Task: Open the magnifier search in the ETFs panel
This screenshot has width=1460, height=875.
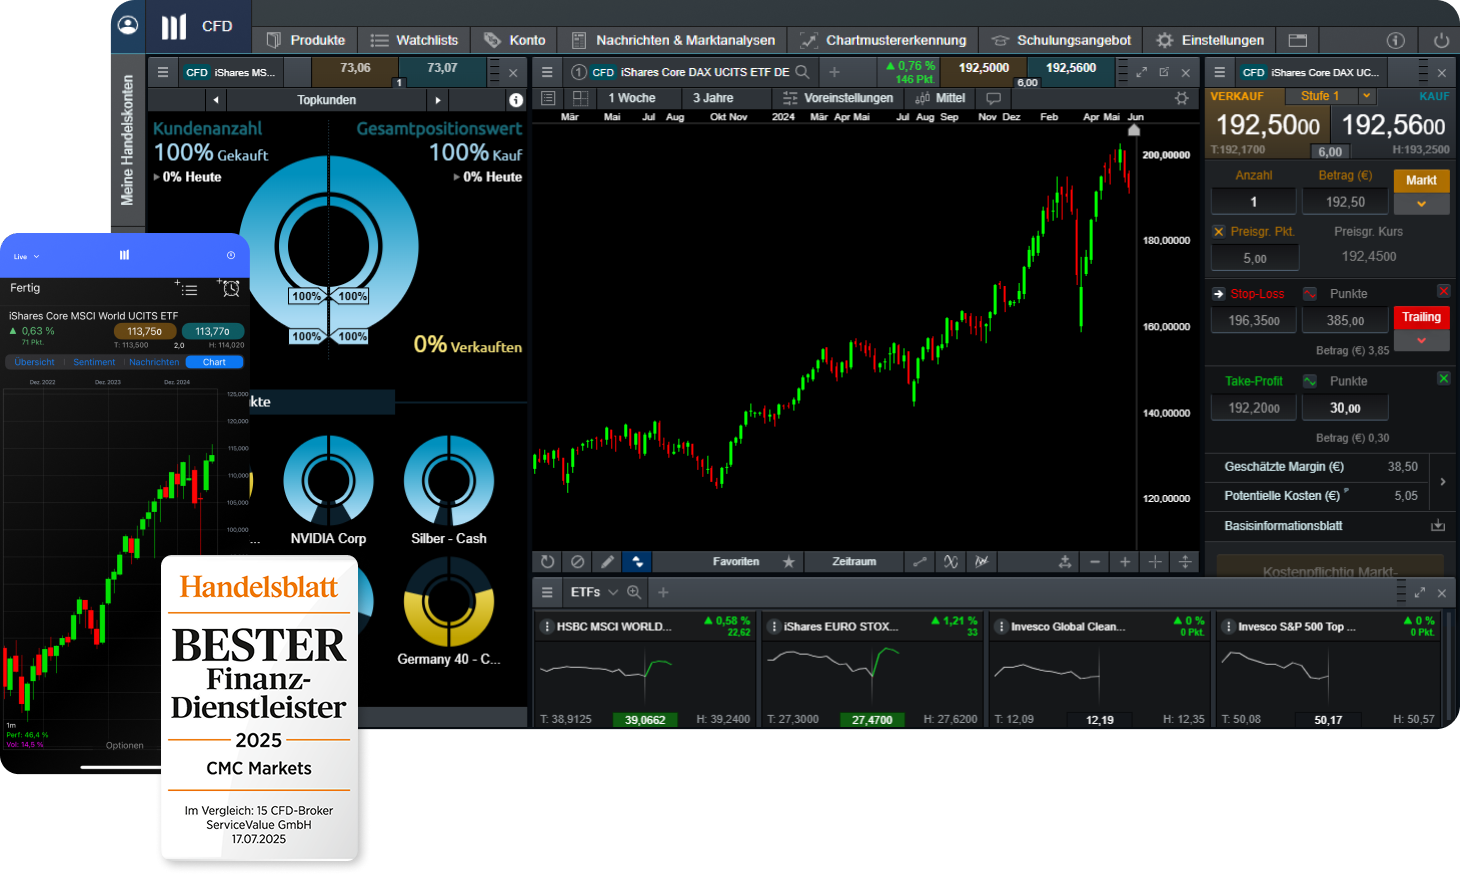Action: pos(635,592)
